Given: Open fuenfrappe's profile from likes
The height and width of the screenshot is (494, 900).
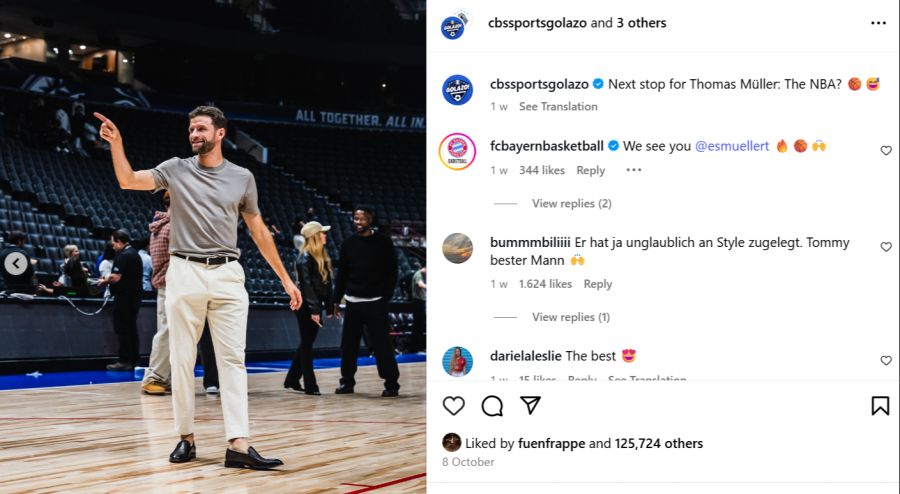Looking at the screenshot, I should (x=551, y=443).
